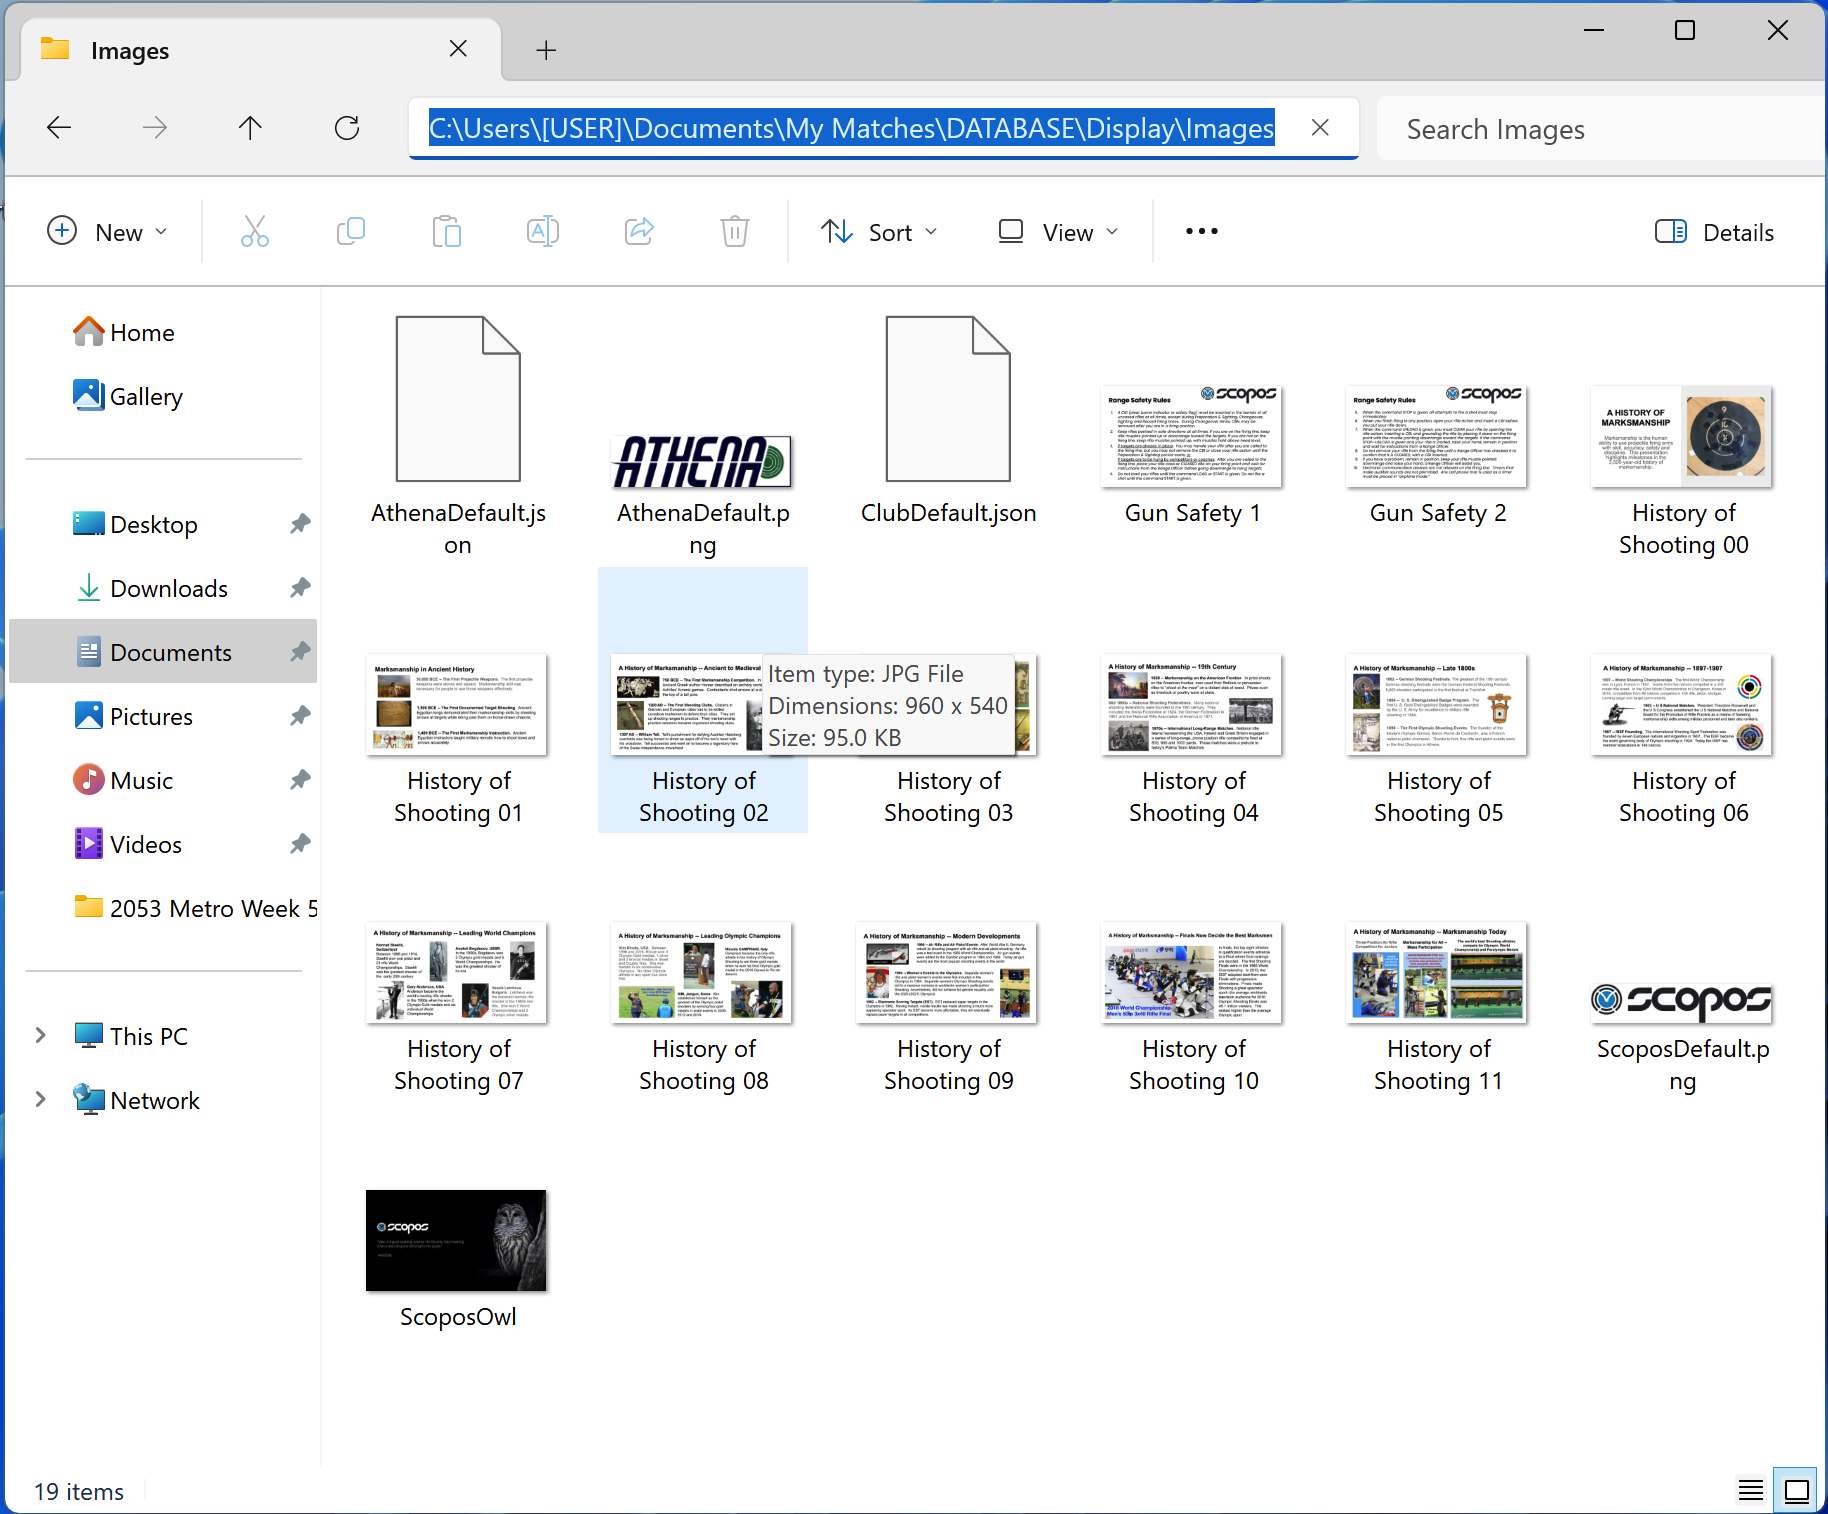Click the Cut scissors icon
1828x1514 pixels.
(x=255, y=232)
